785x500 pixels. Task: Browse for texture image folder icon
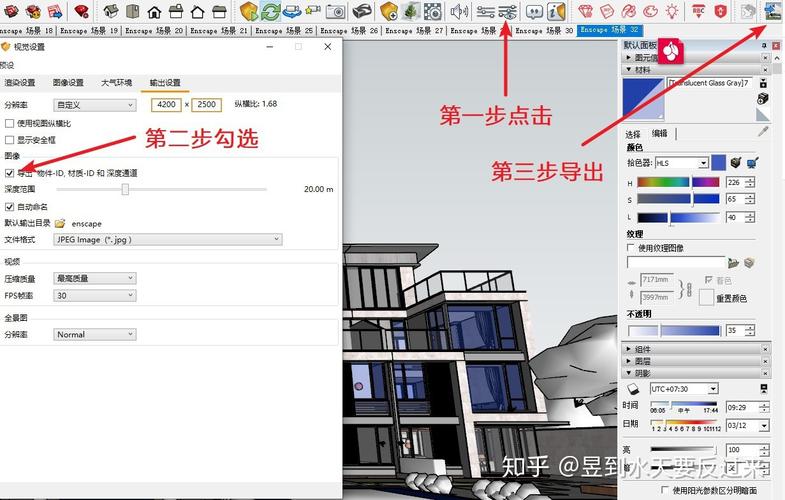click(x=733, y=262)
